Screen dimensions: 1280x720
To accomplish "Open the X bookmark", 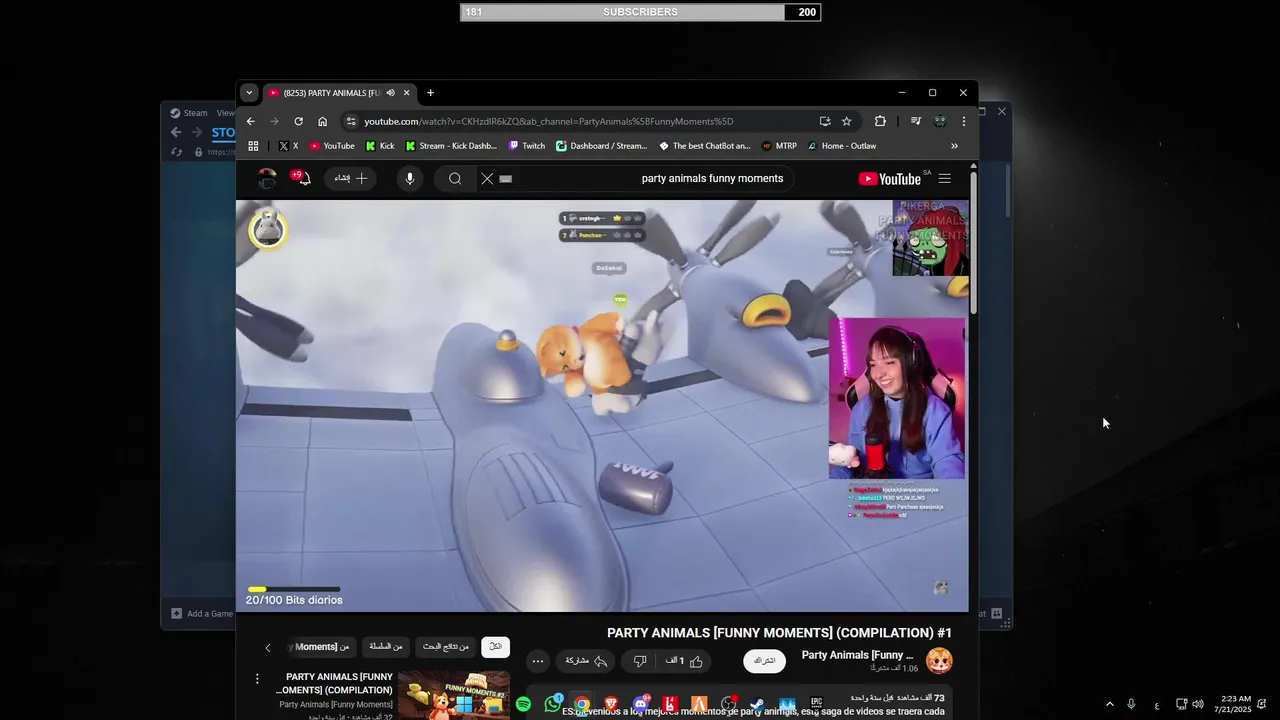I will [288, 146].
